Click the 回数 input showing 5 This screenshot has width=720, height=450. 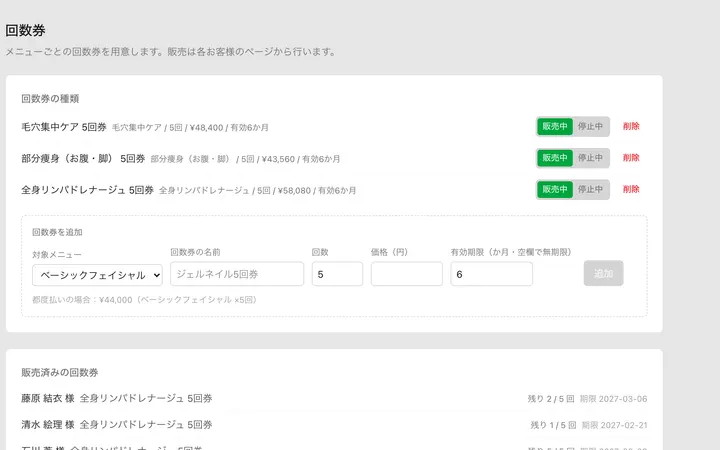click(338, 274)
